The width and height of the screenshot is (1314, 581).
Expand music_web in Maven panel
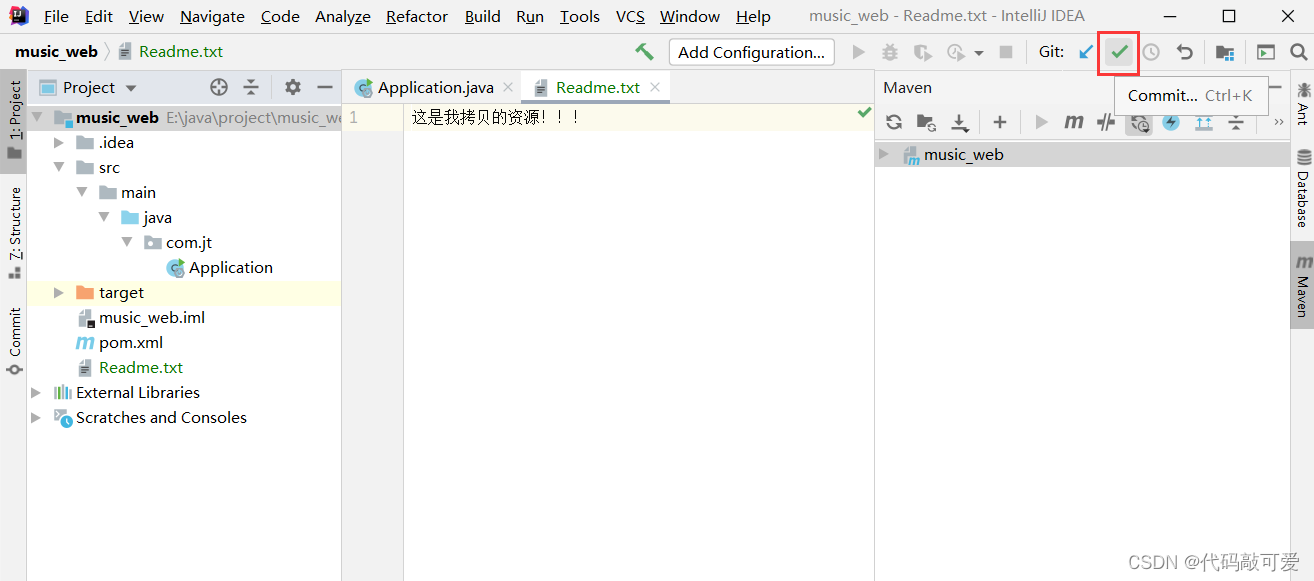tap(884, 154)
